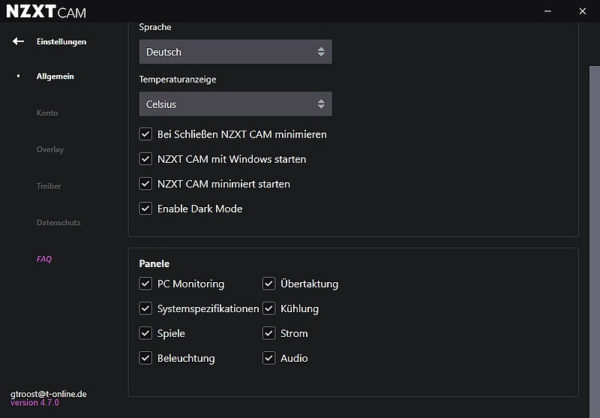Uncheck the Beleuchtung panel checkbox

(145, 358)
